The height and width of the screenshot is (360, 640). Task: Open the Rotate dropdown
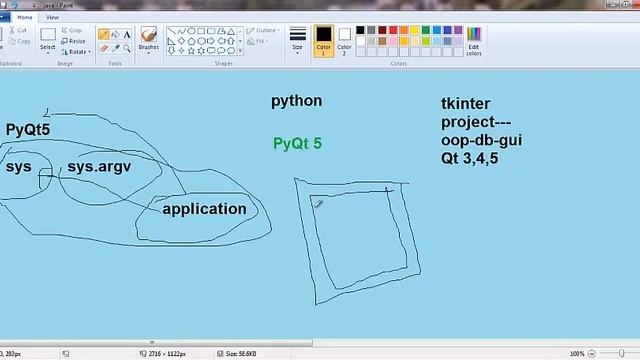(x=76, y=52)
